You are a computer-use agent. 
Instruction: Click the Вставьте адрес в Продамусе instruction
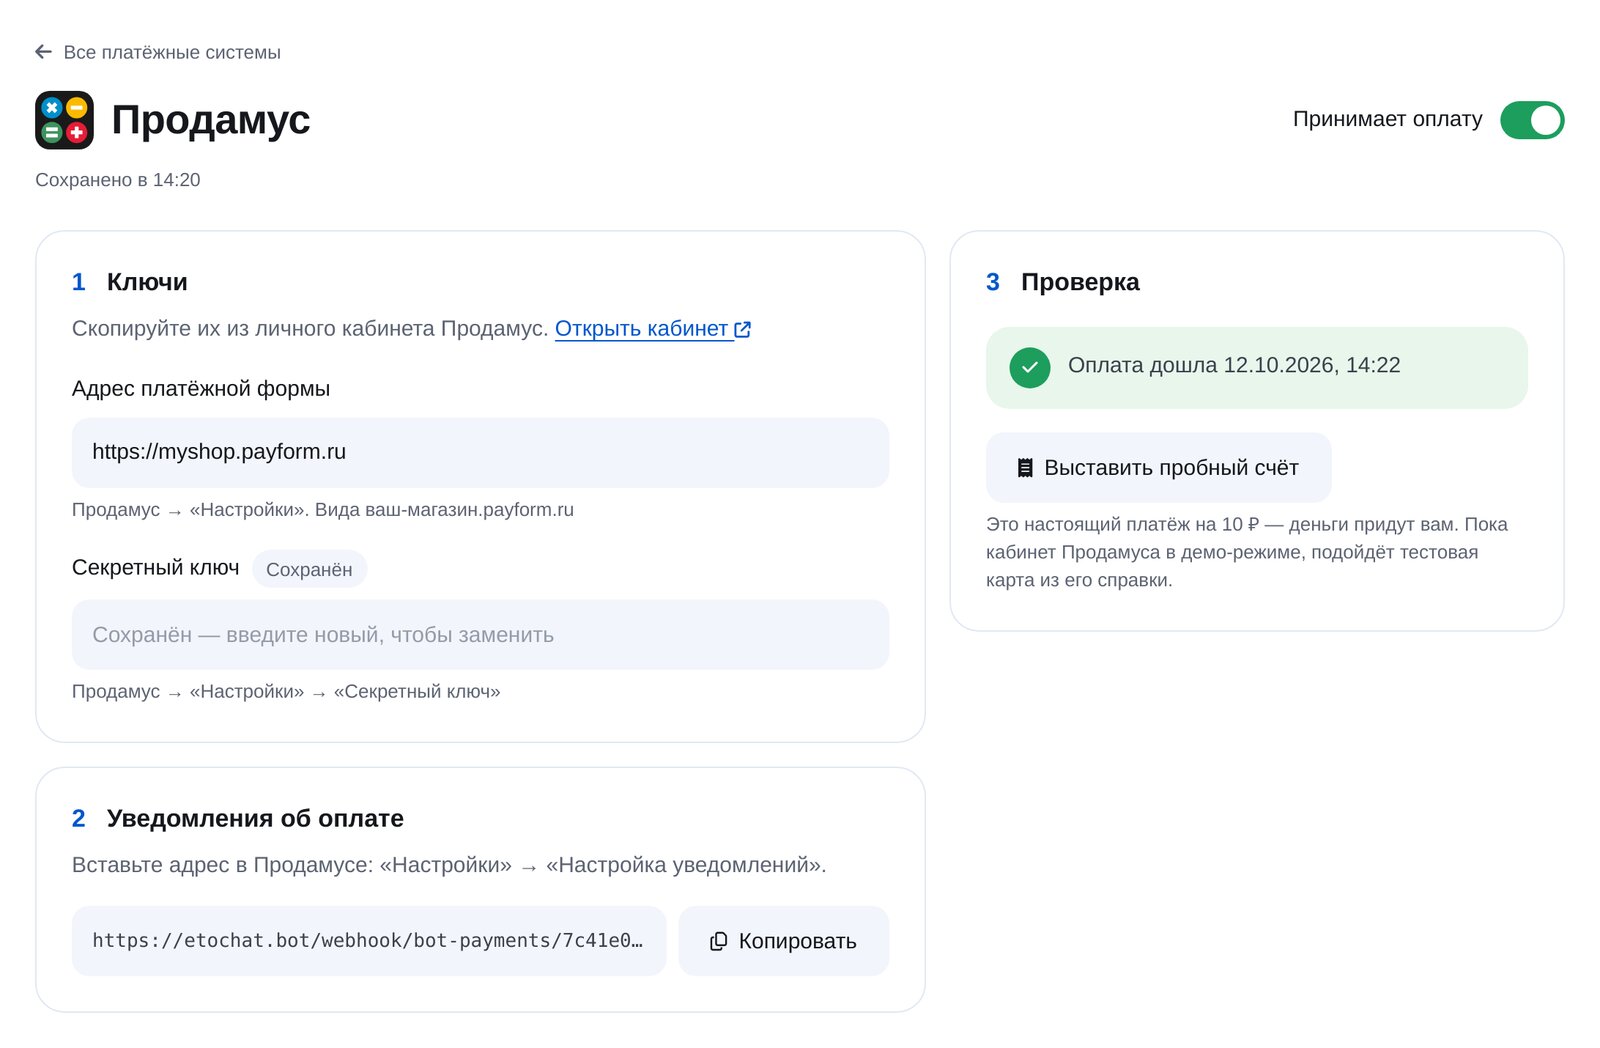tap(449, 865)
